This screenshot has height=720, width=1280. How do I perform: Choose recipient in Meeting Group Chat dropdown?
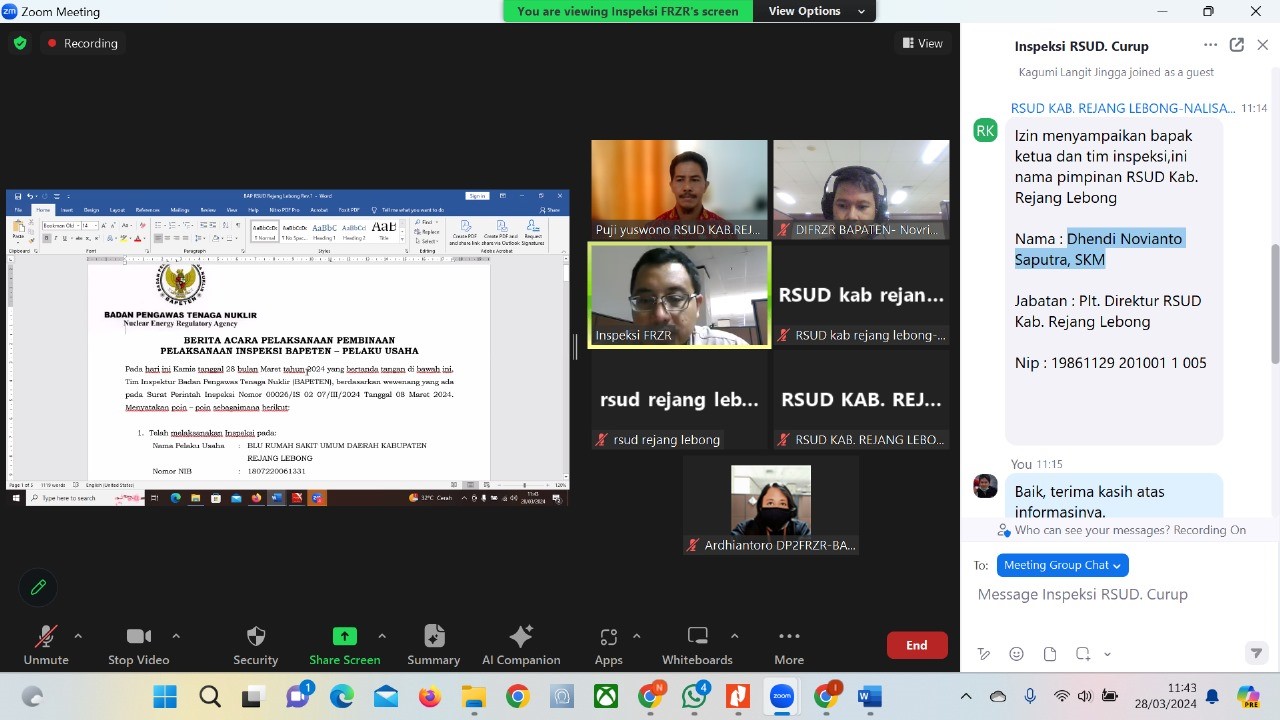pos(1062,565)
